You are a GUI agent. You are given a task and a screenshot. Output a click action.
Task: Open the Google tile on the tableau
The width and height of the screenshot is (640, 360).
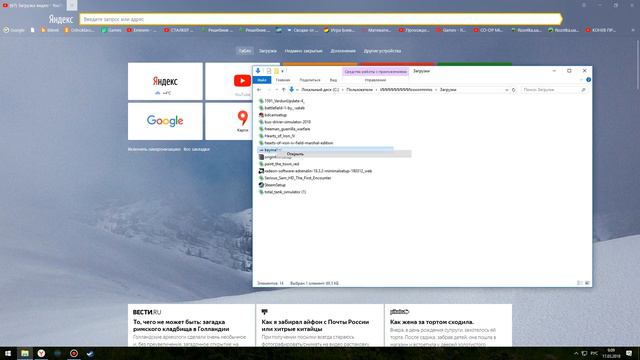pyautogui.click(x=165, y=121)
